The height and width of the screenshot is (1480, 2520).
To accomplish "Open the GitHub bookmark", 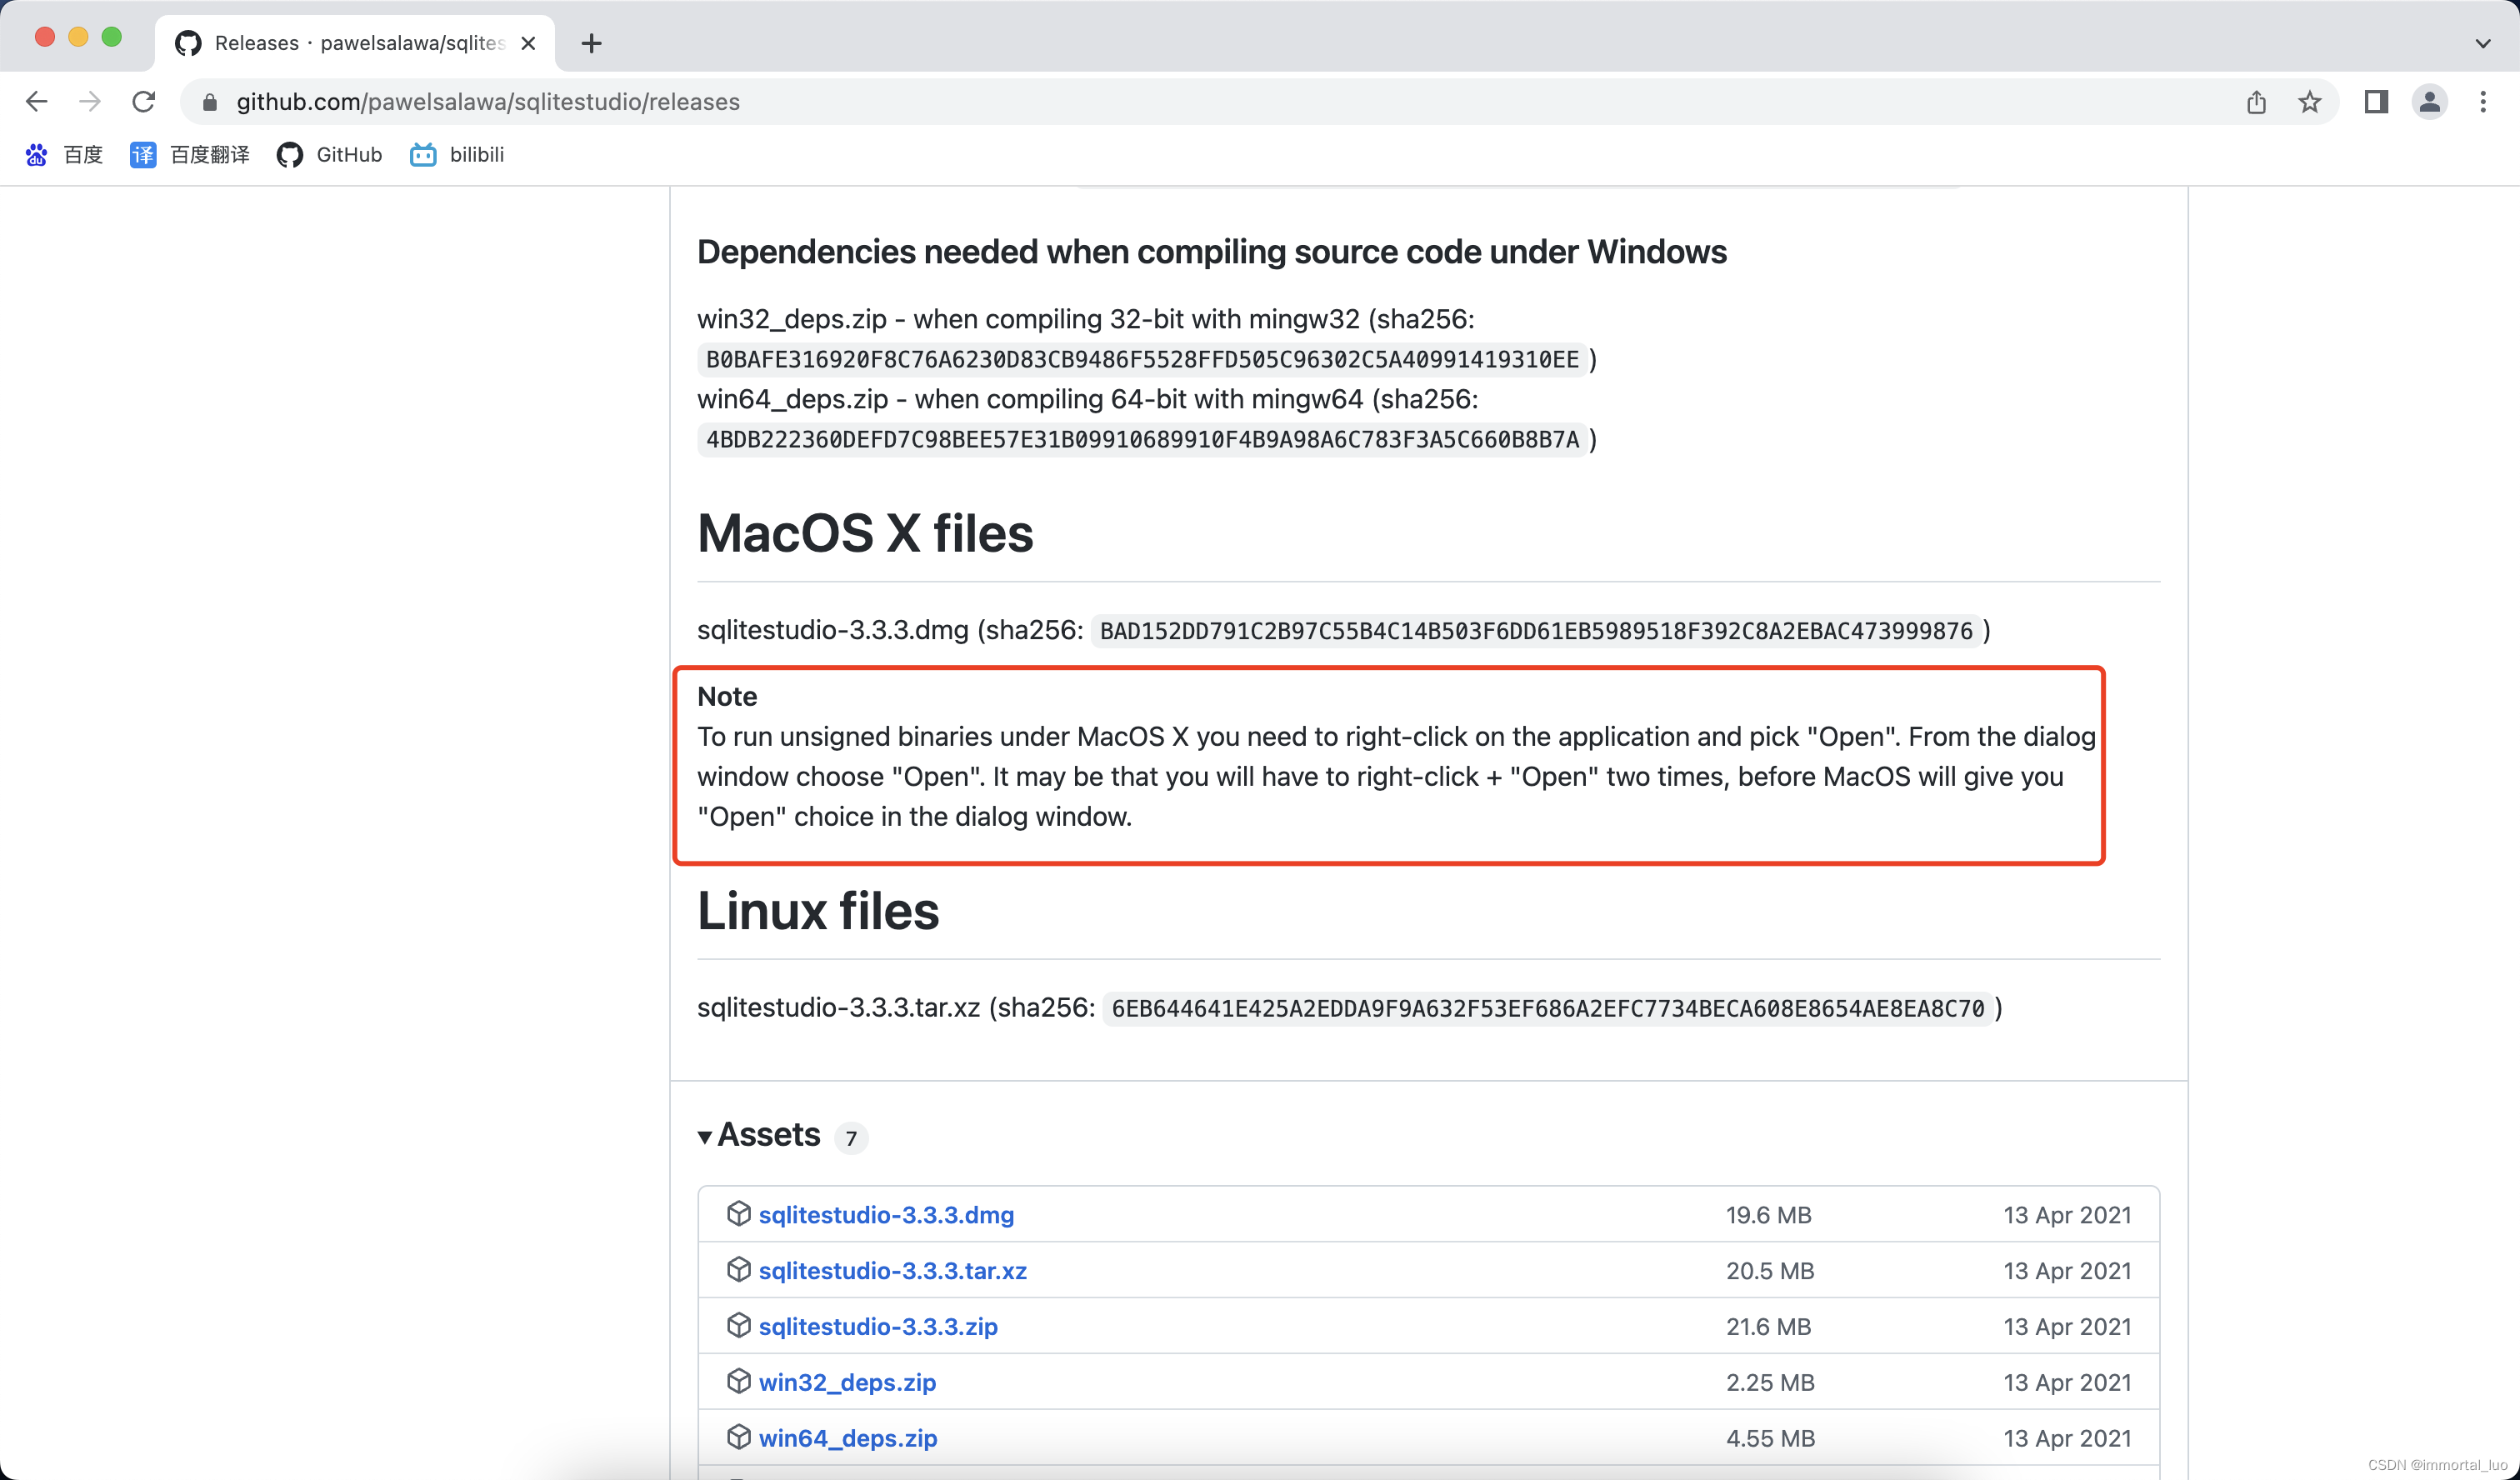I will 330,155.
